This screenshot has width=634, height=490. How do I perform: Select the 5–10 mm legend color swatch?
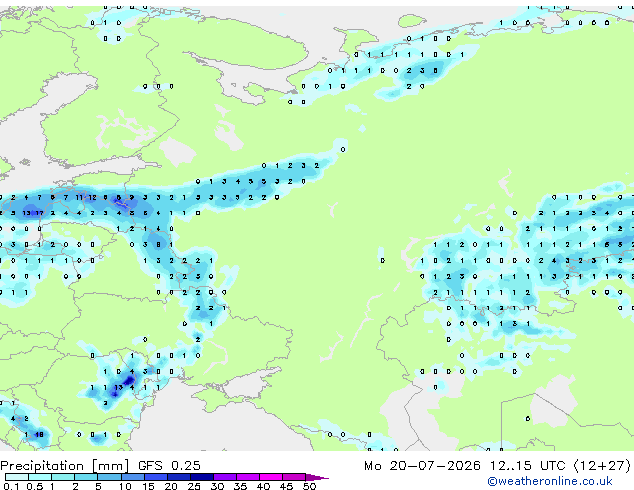109,477
